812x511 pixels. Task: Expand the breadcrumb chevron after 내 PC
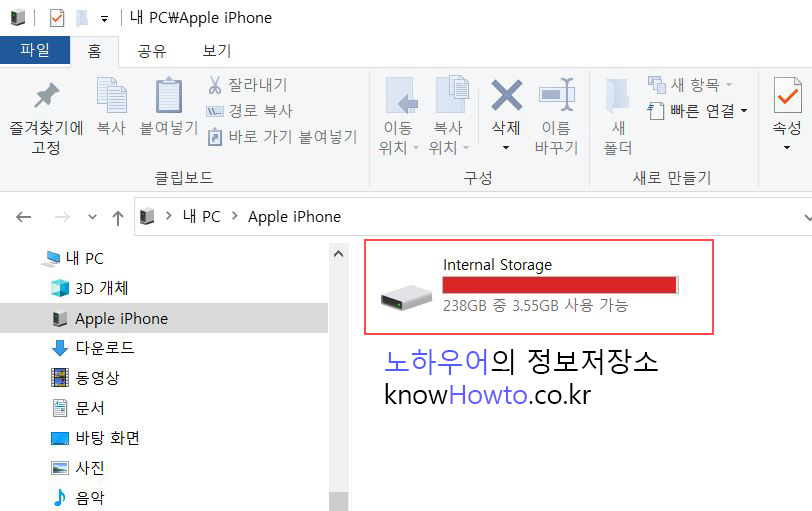(235, 216)
